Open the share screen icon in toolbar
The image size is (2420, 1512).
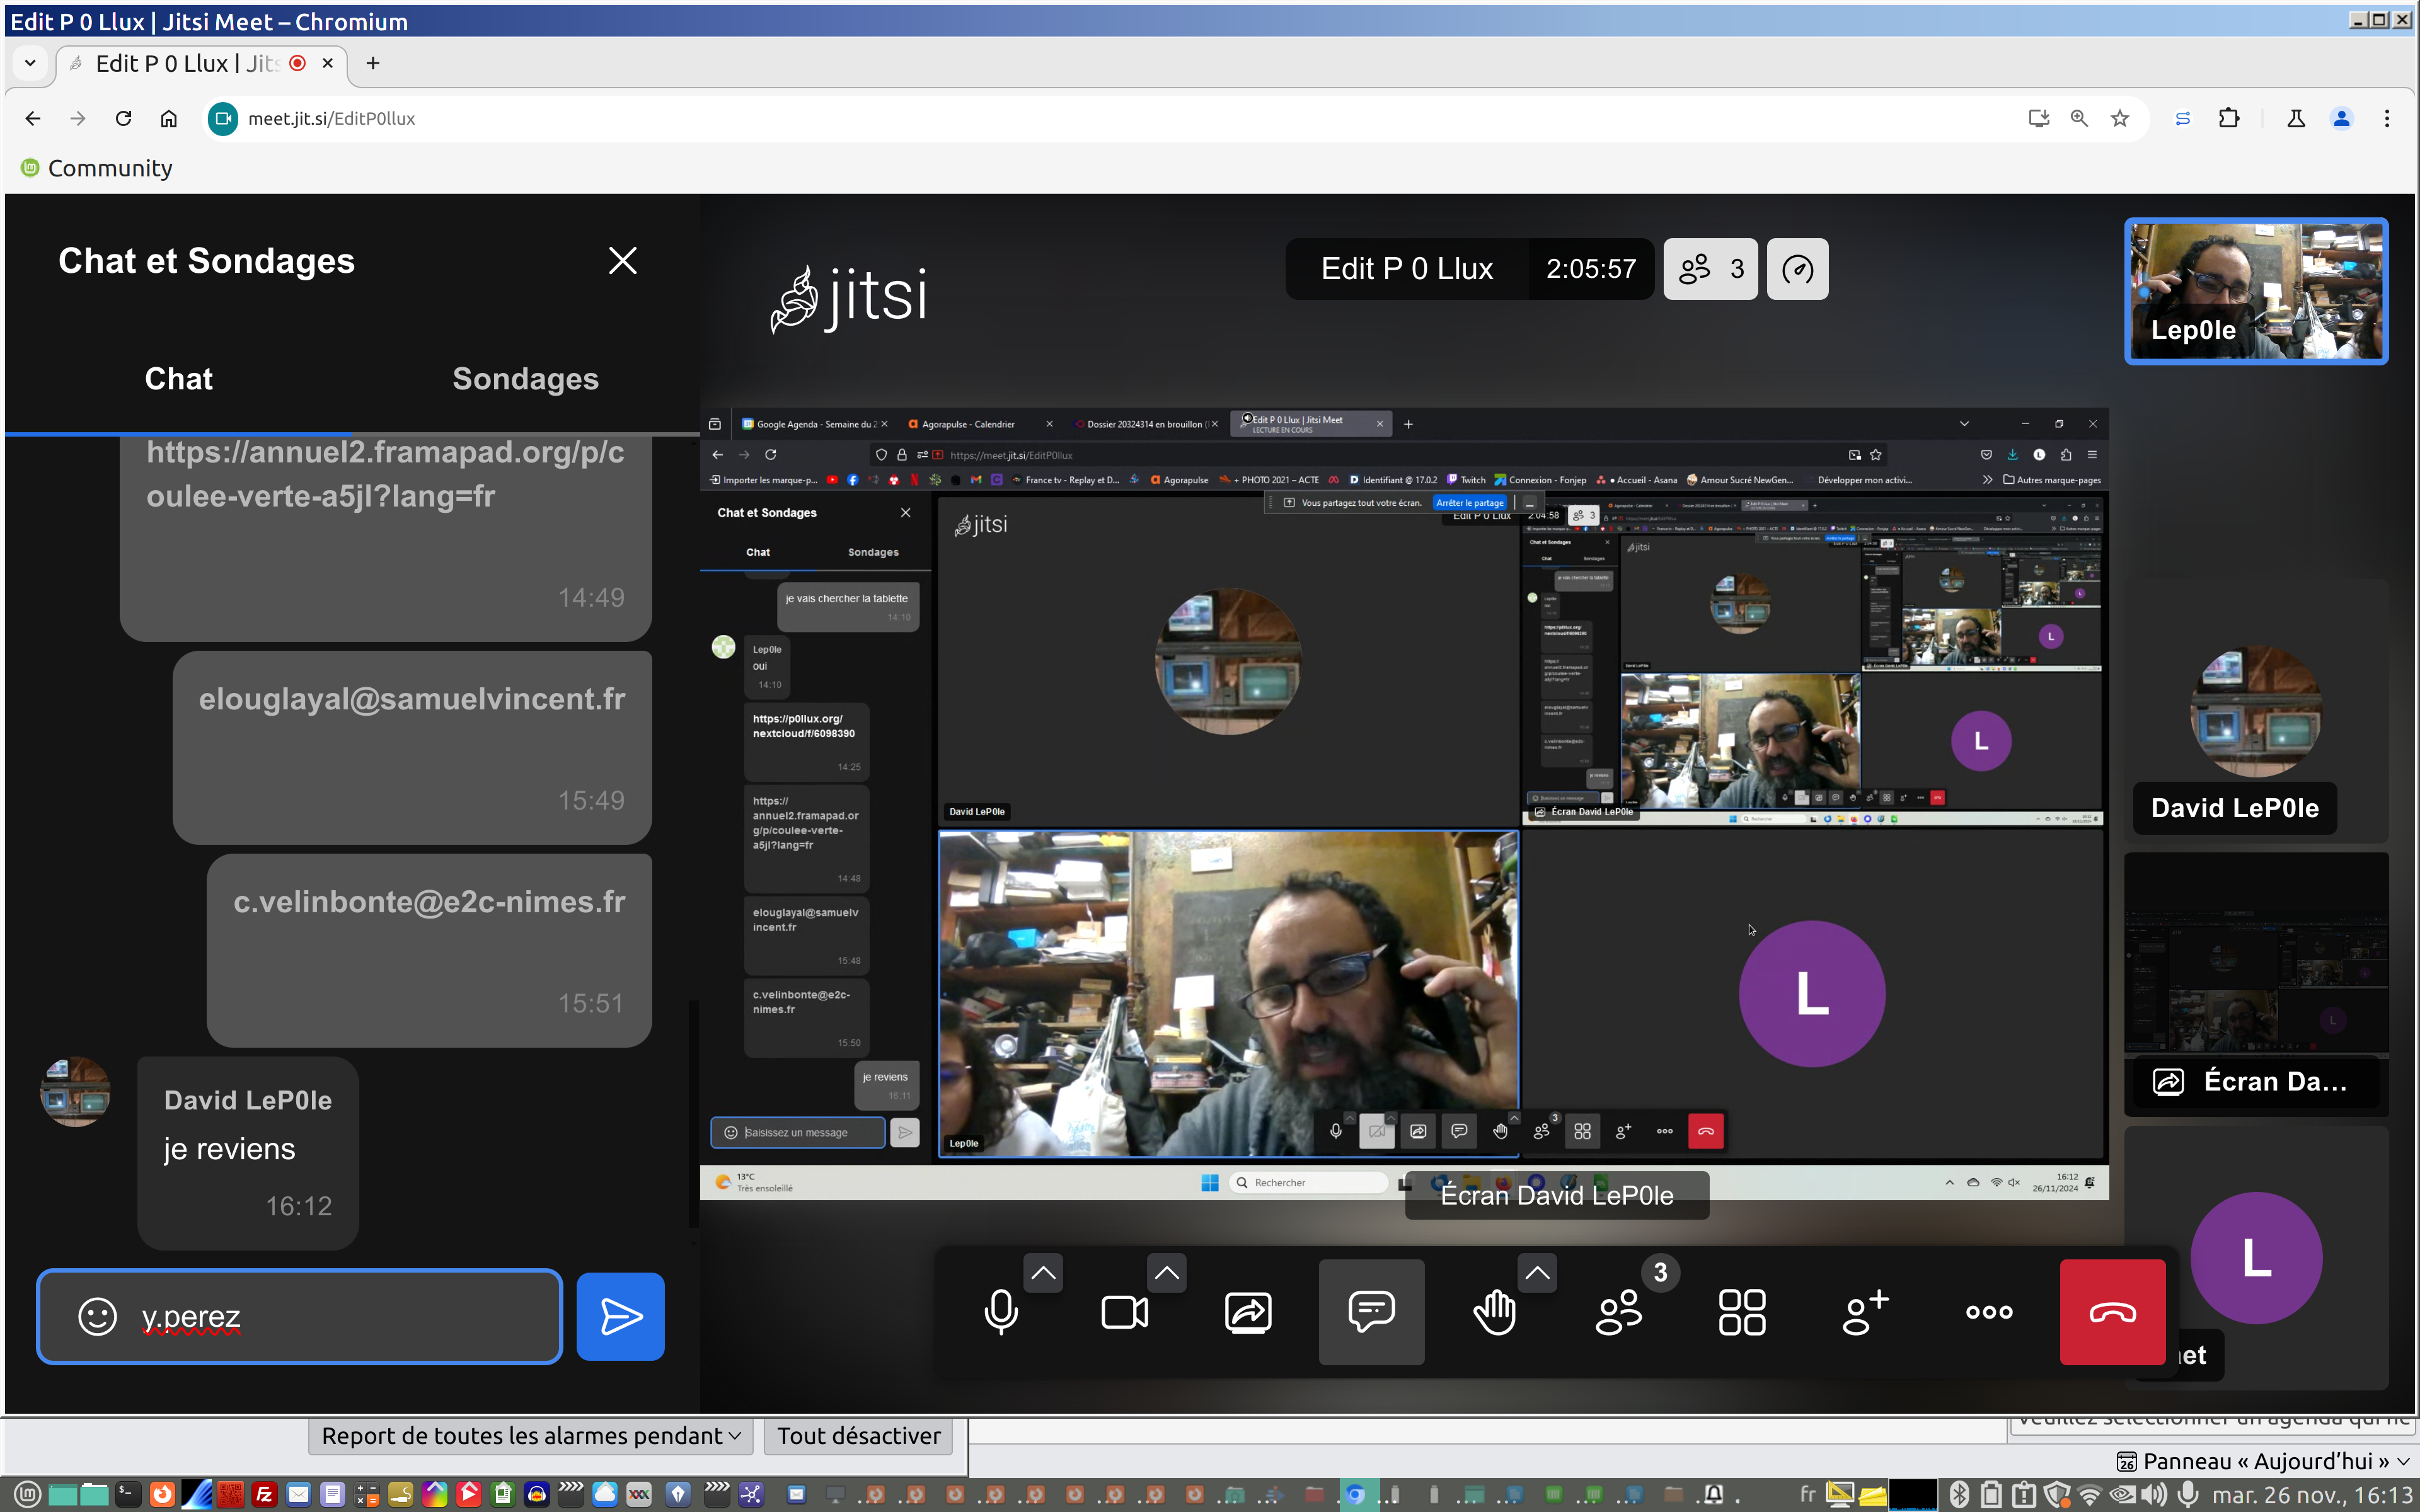click(1248, 1312)
